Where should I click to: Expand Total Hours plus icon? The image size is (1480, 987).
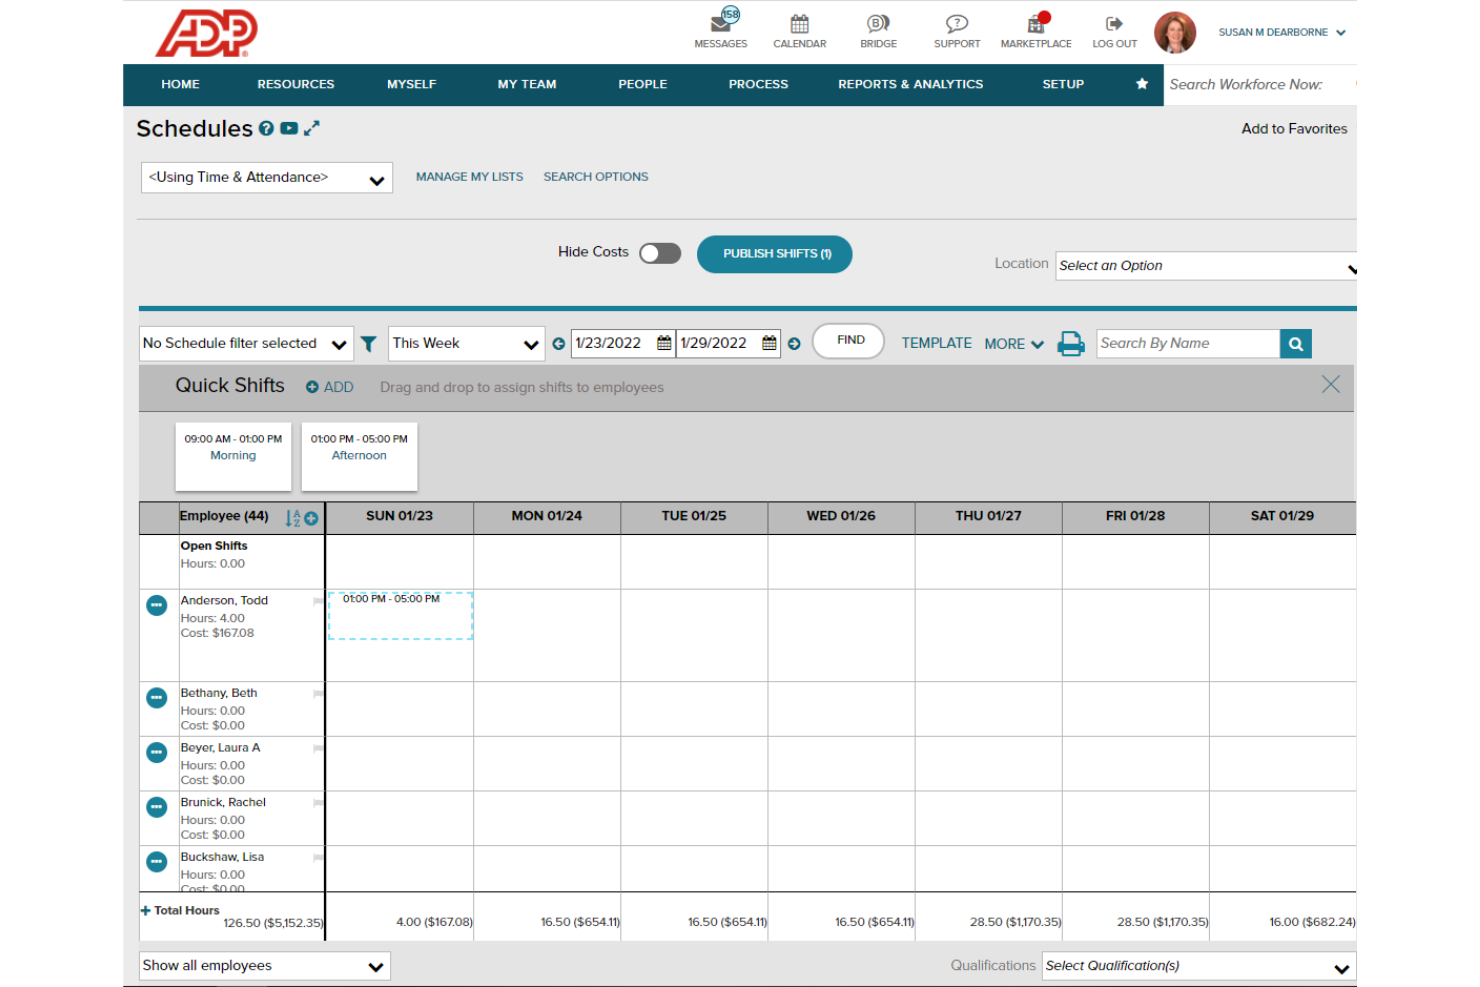(x=146, y=911)
